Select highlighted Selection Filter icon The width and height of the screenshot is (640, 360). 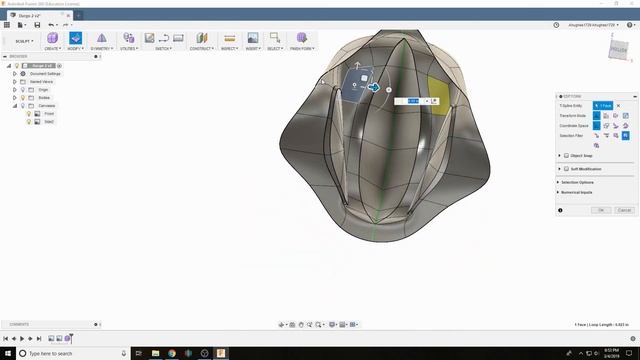pos(626,136)
